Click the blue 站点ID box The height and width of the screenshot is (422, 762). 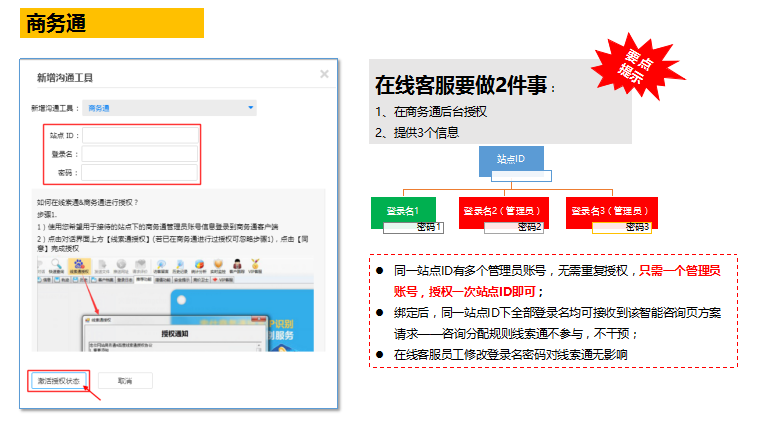click(511, 158)
